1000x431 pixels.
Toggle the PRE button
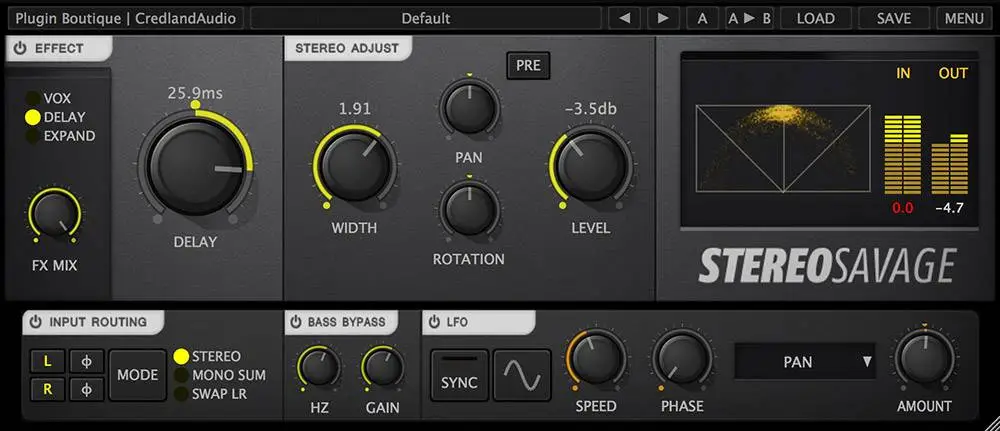pyautogui.click(x=528, y=66)
